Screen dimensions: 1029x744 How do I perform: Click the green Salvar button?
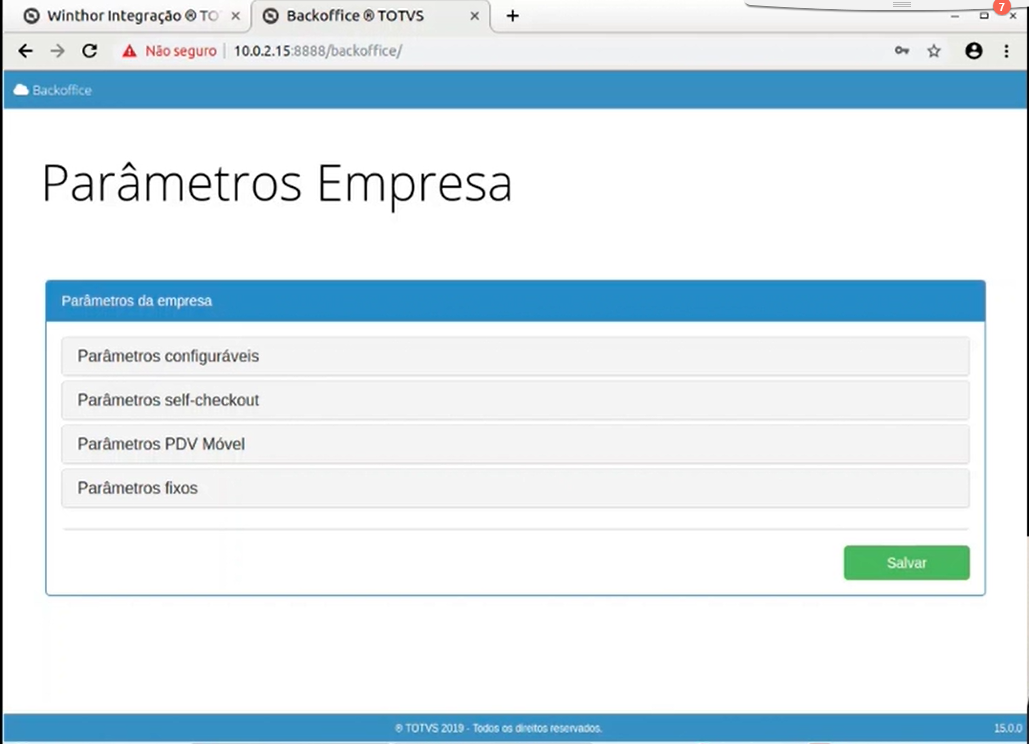point(906,563)
